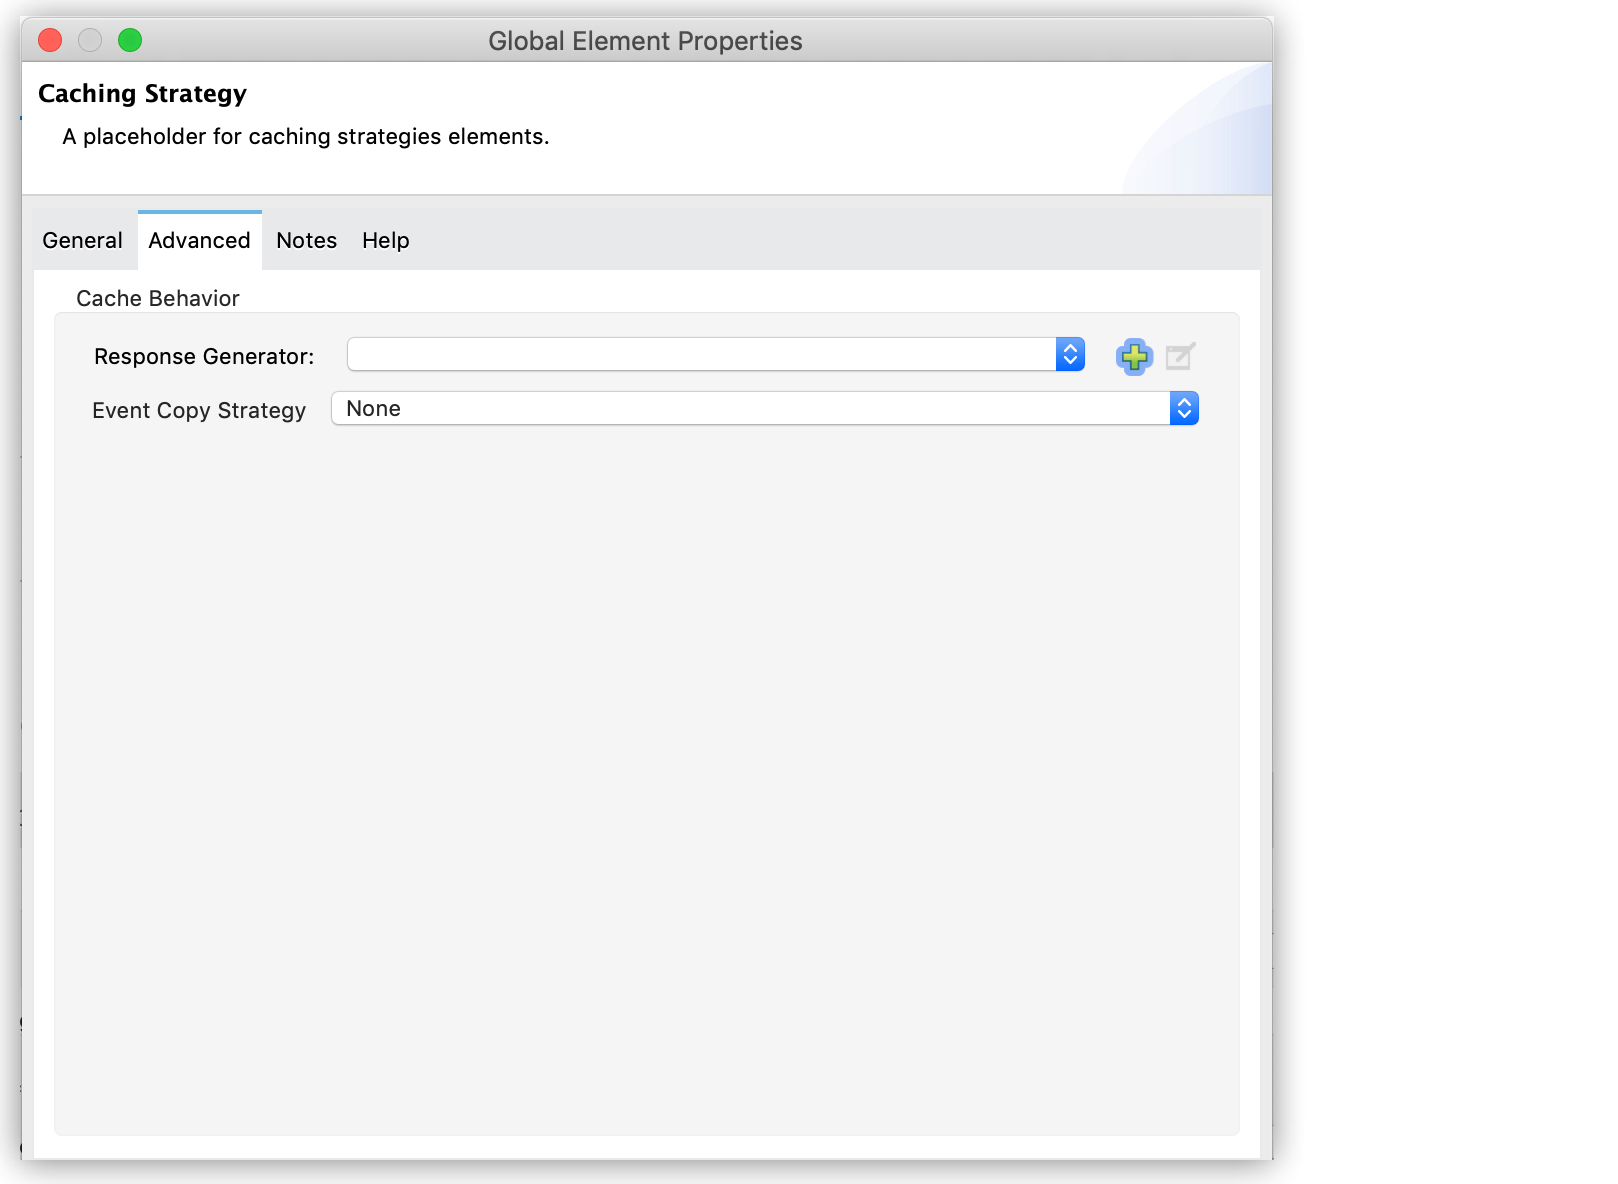Open the Help tab
Screen dimensions: 1618x1184
click(385, 240)
